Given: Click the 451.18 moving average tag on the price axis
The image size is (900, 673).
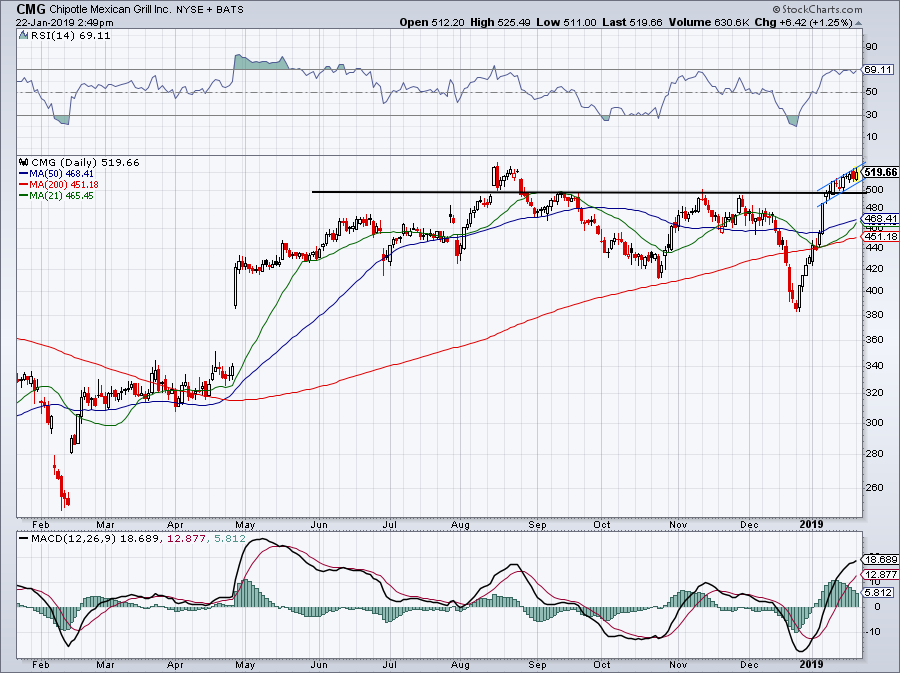Looking at the screenshot, I should click(x=880, y=236).
